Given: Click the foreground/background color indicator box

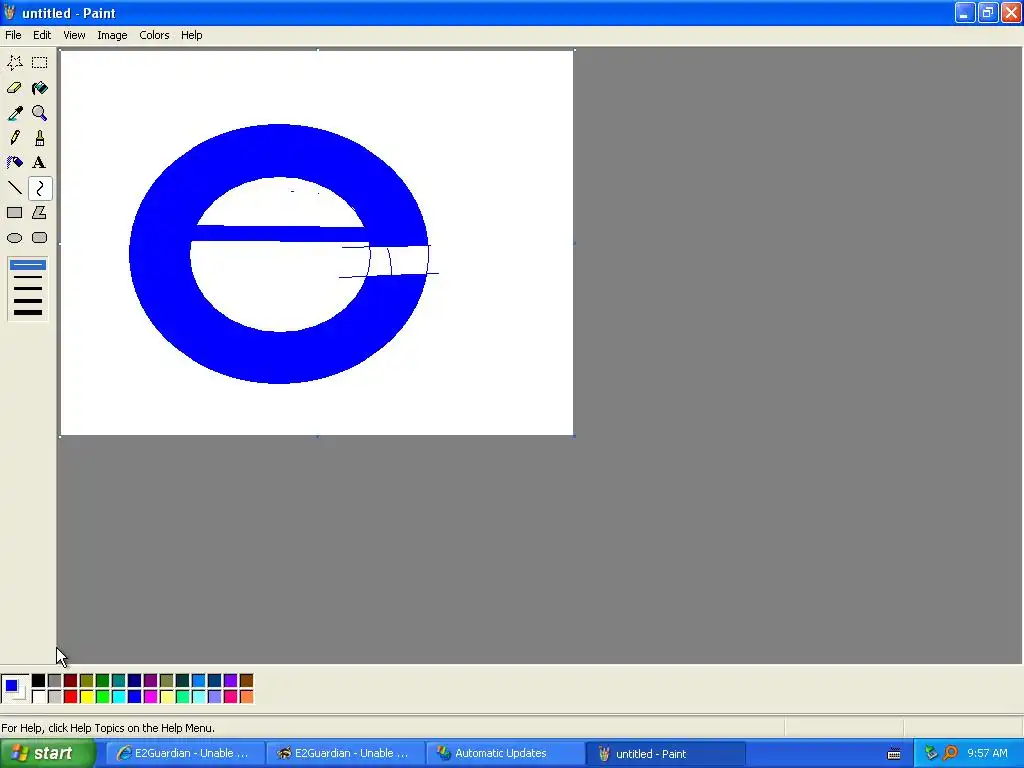Looking at the screenshot, I should (x=14, y=689).
